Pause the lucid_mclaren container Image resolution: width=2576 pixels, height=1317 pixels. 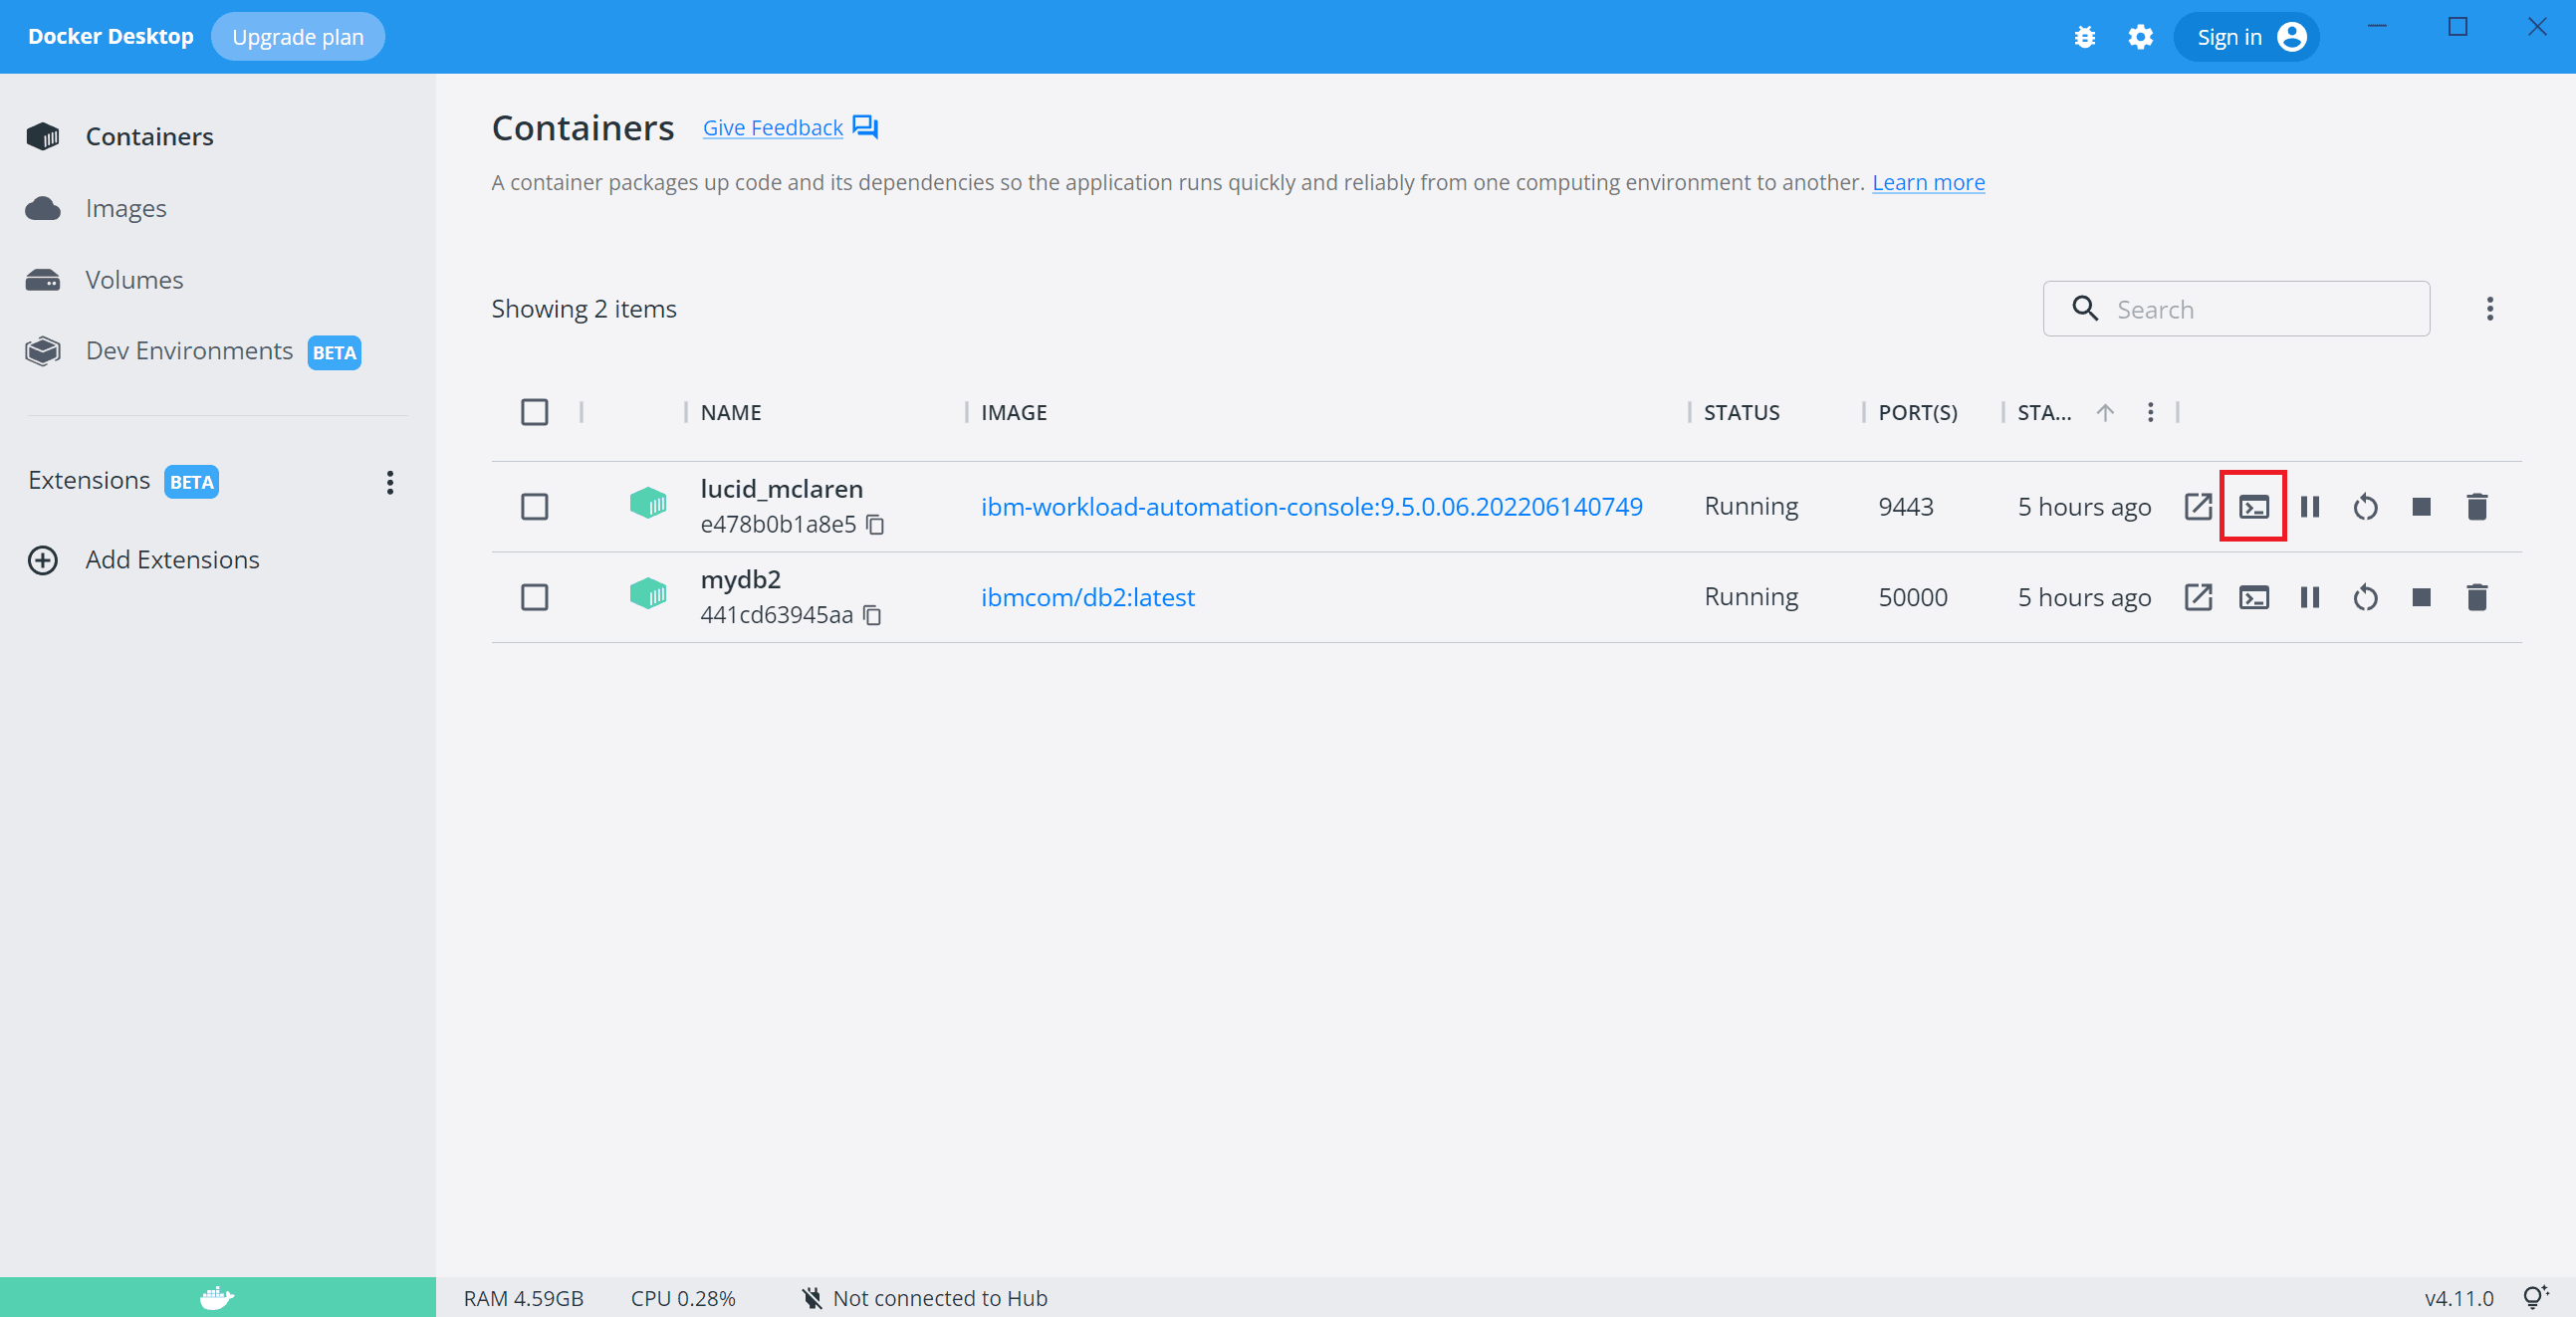[2310, 506]
